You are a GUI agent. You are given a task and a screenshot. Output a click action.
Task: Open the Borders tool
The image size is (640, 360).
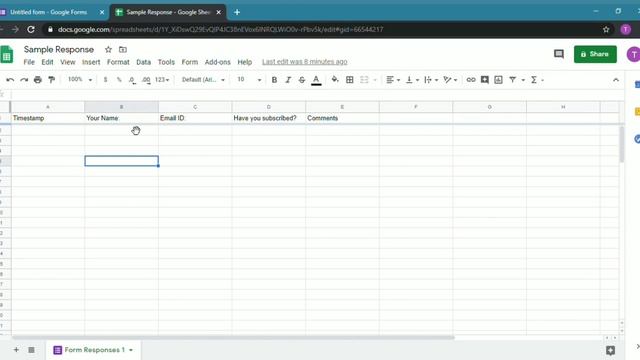(x=350, y=80)
